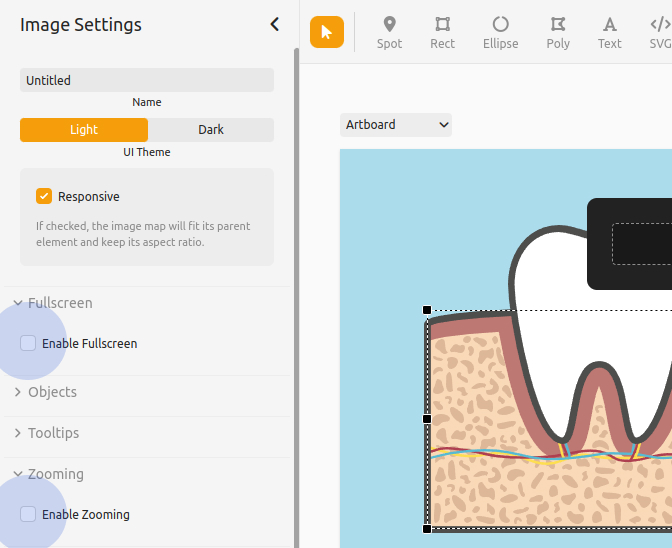The width and height of the screenshot is (672, 548).
Task: Click the Image Settings heading
Action: 81,25
